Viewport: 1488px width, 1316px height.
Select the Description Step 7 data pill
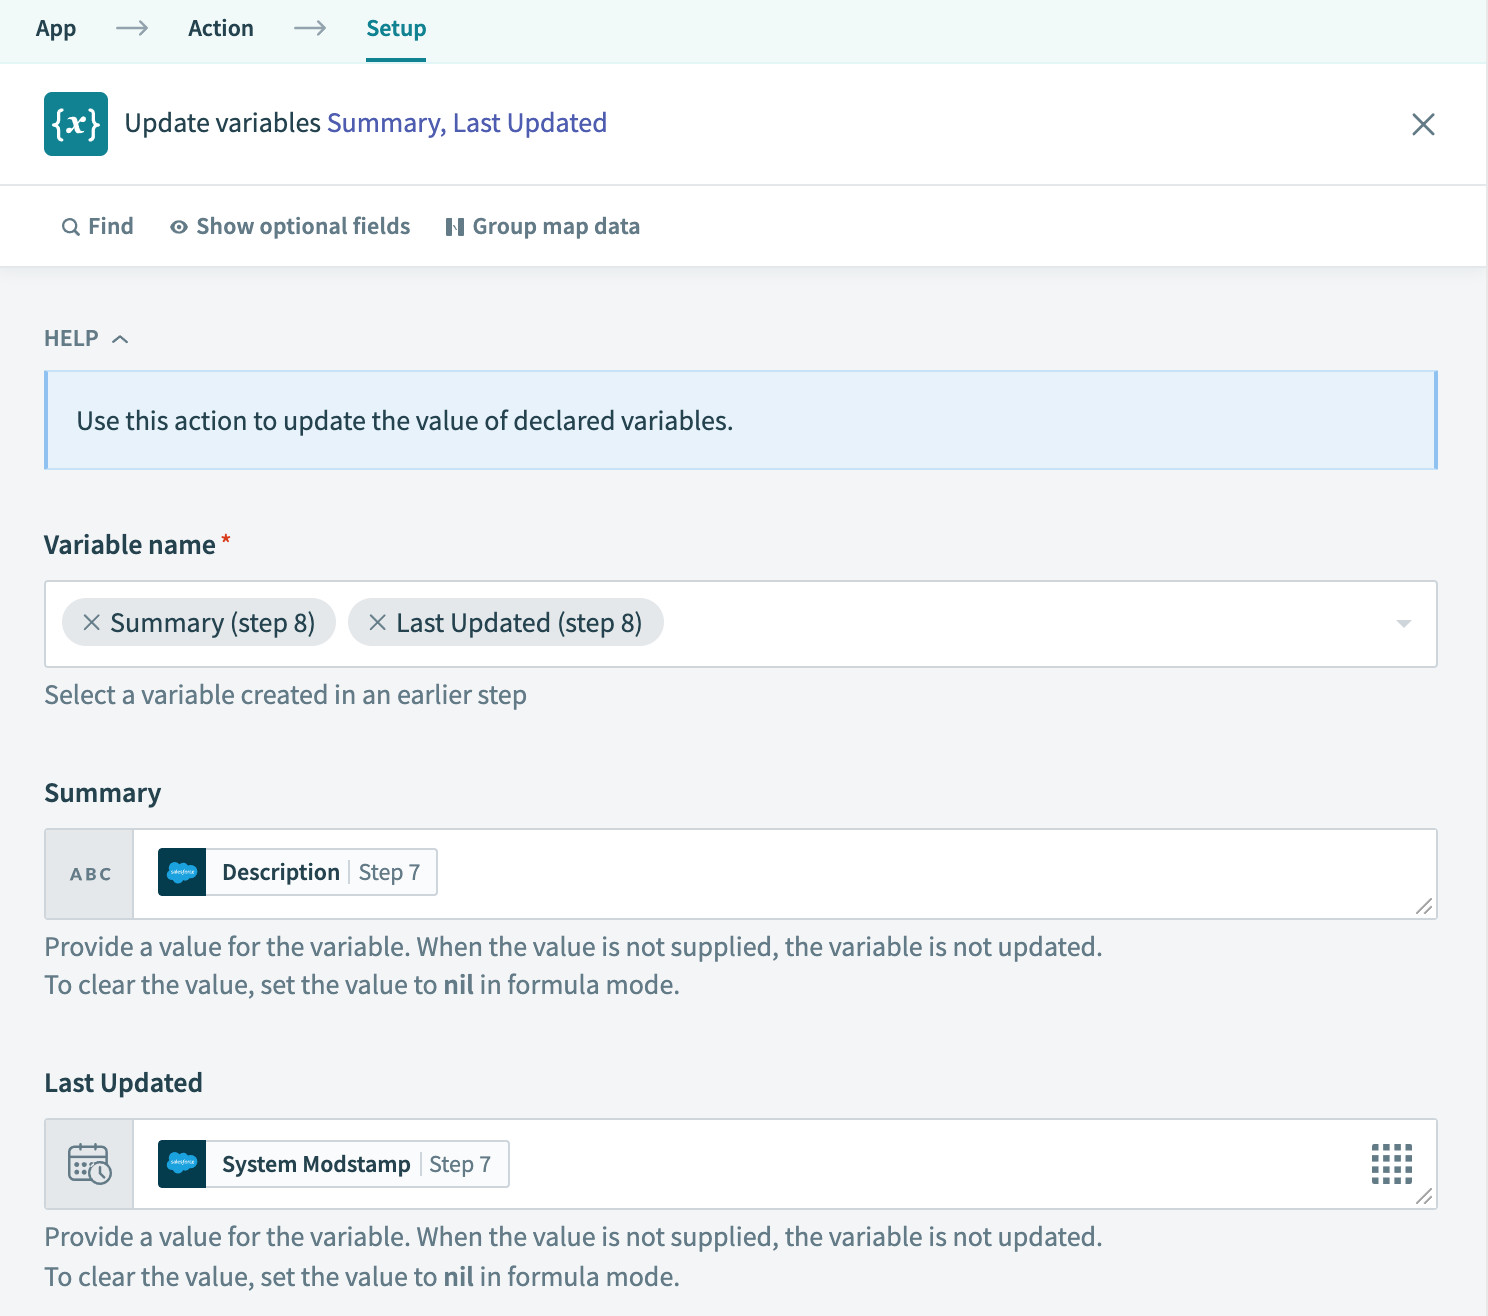tap(298, 872)
